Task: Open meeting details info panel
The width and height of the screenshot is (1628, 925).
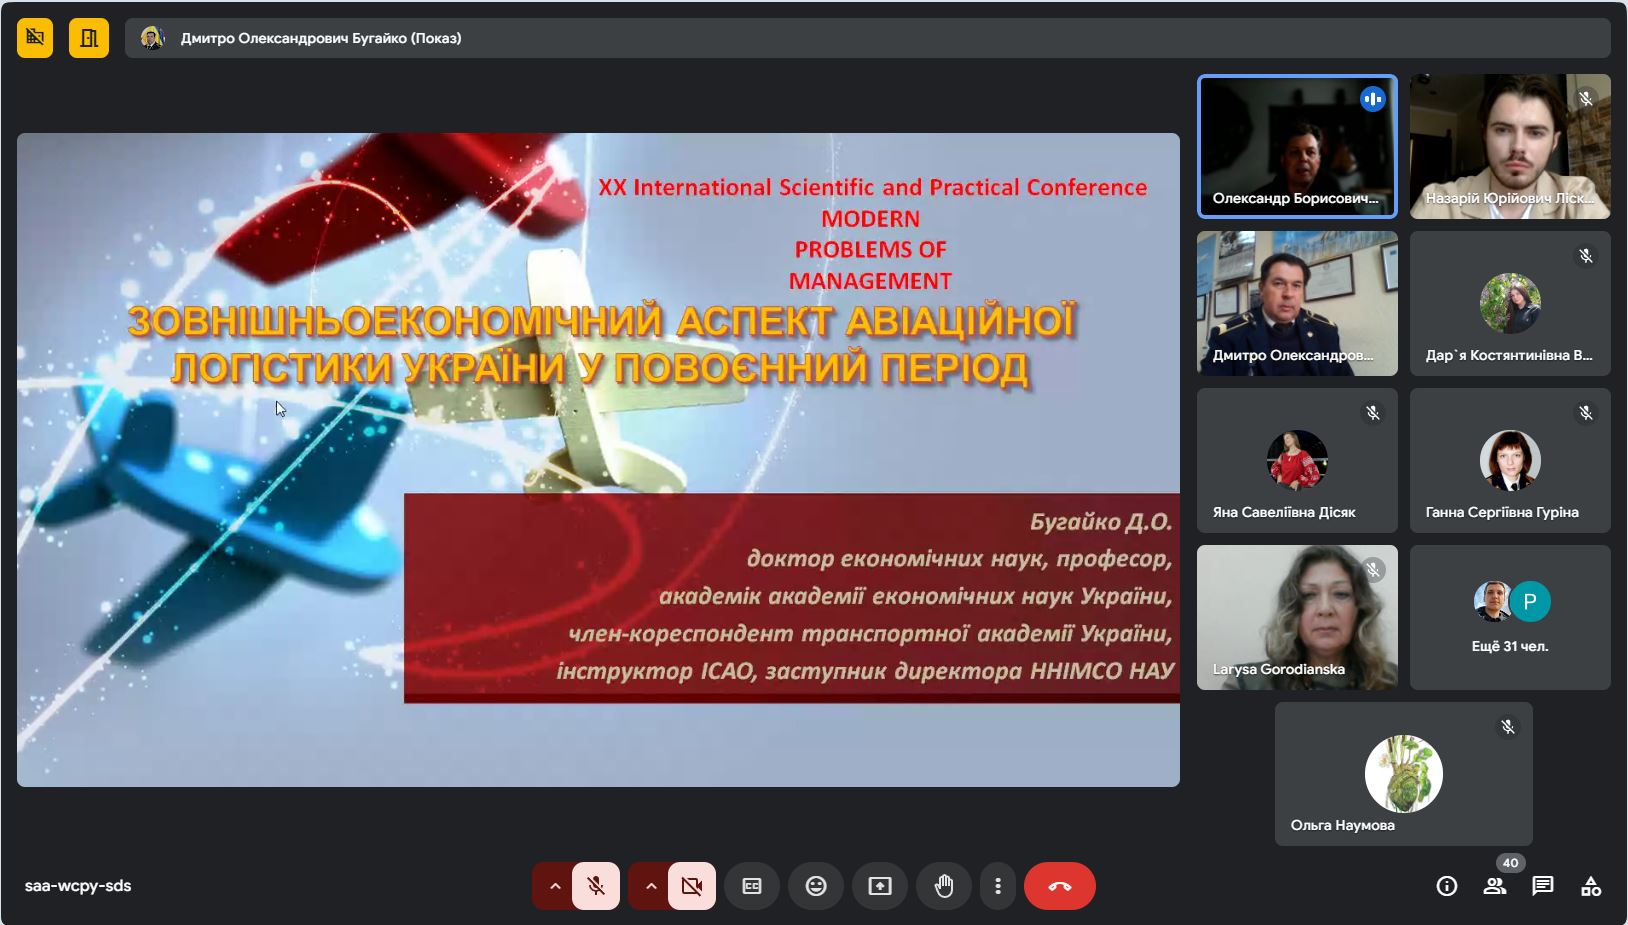Action: pyautogui.click(x=1446, y=886)
